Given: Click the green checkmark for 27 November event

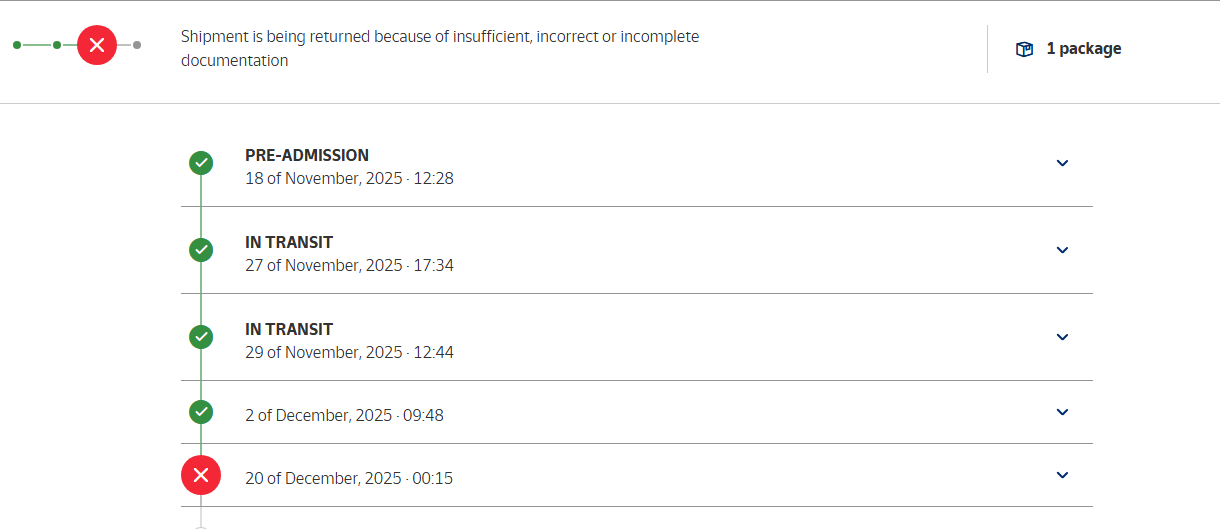Looking at the screenshot, I should [201, 249].
